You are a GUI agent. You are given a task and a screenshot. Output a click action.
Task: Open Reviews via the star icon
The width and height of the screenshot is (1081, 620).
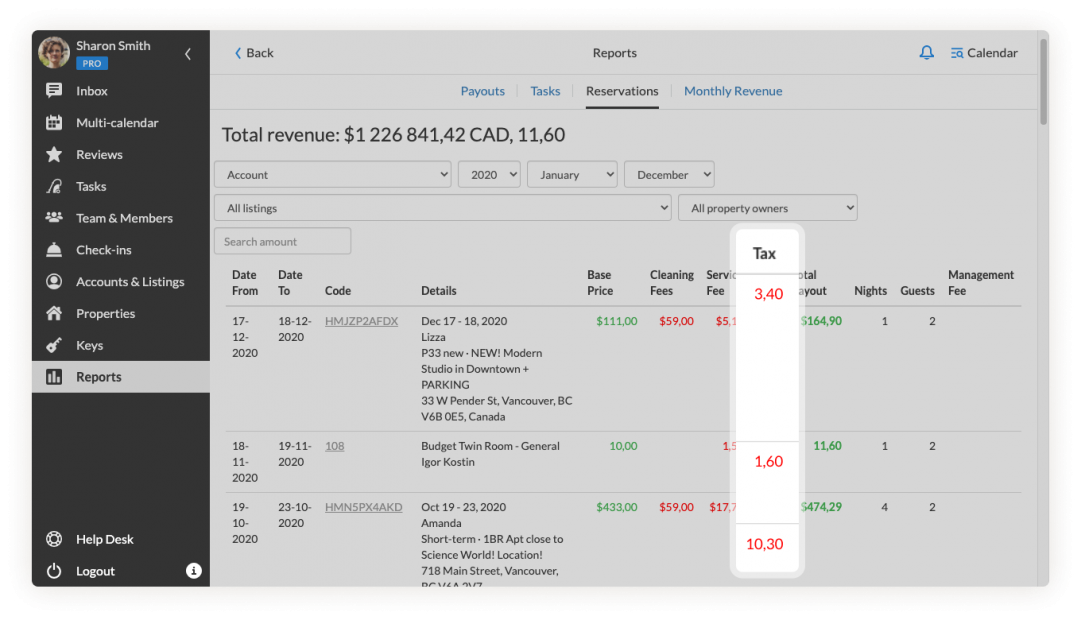[54, 155]
